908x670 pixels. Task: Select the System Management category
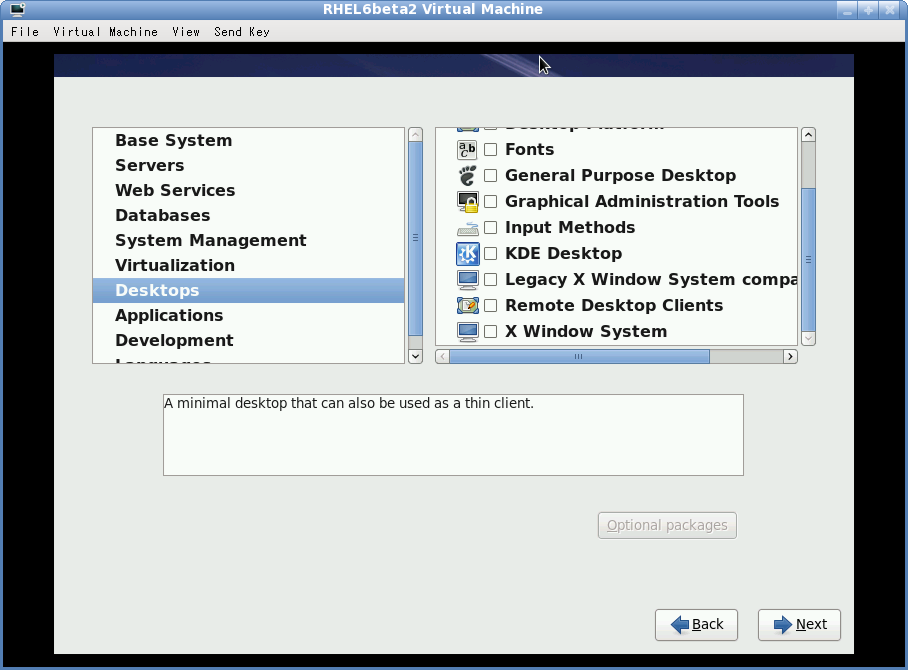[x=248, y=240]
